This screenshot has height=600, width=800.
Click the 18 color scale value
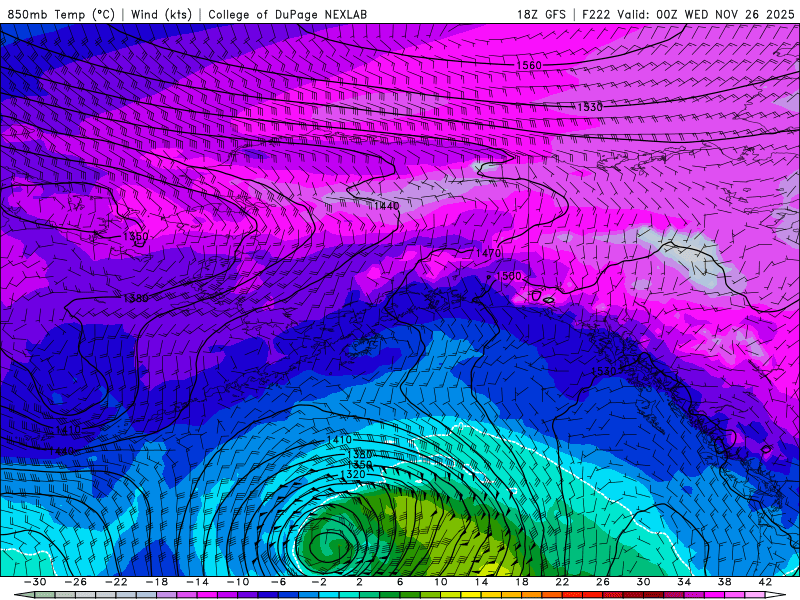521,582
